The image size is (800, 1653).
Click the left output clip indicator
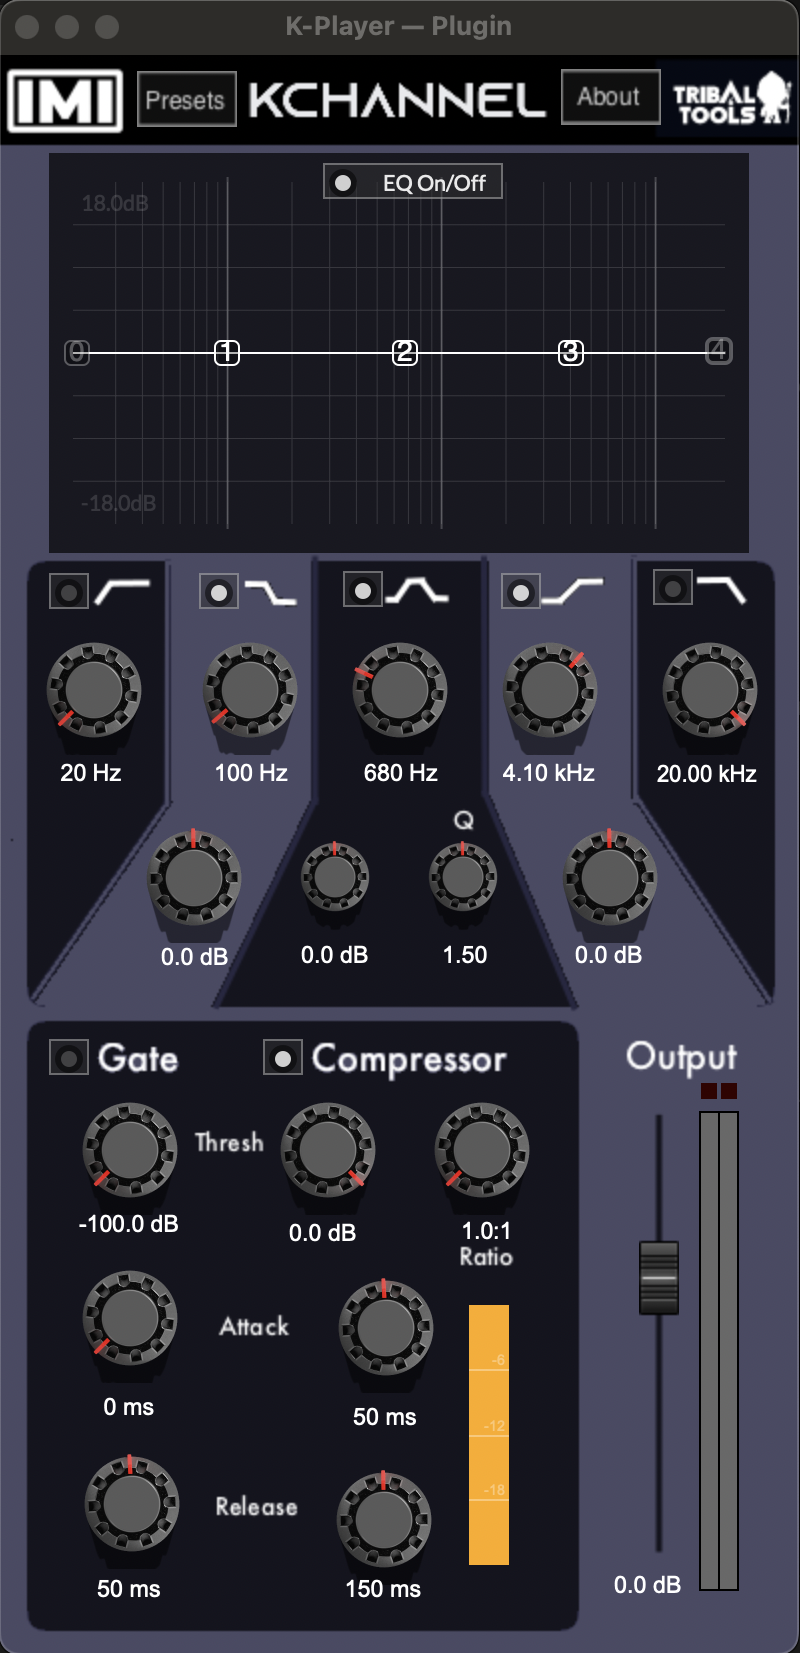709,1091
